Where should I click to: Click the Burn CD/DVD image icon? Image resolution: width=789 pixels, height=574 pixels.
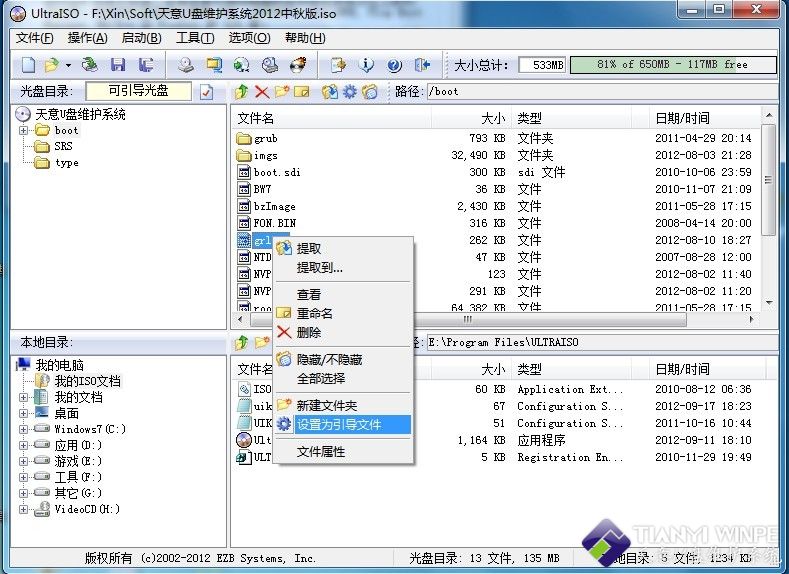point(298,64)
